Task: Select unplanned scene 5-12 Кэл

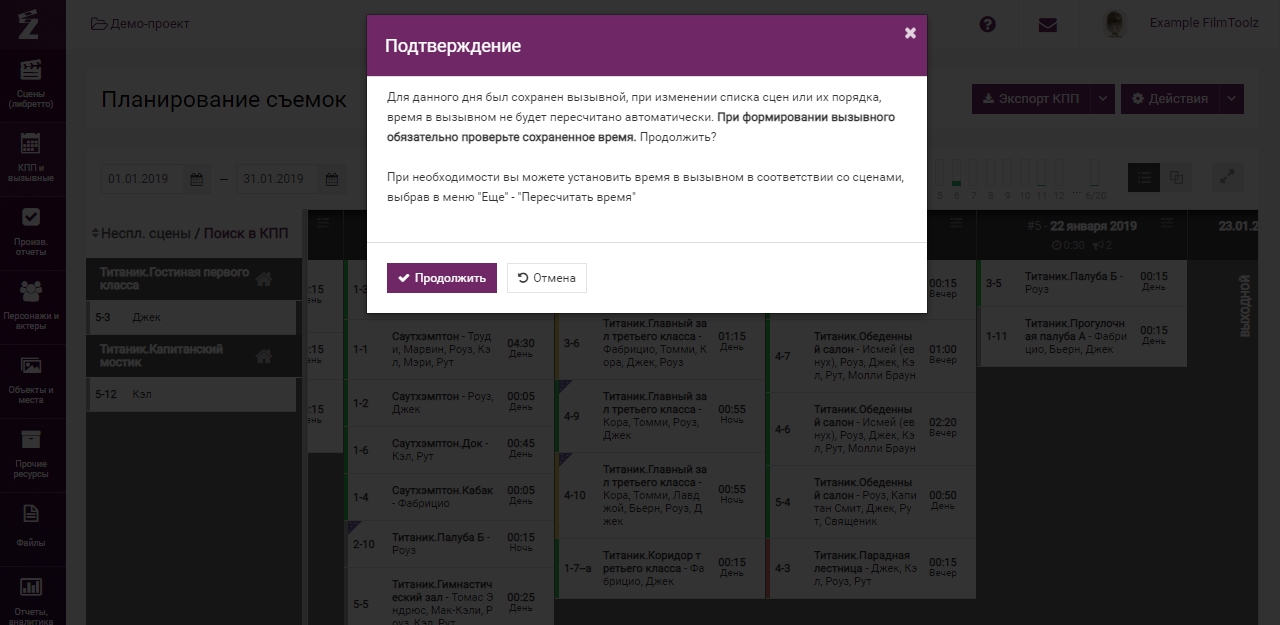Action: 191,394
